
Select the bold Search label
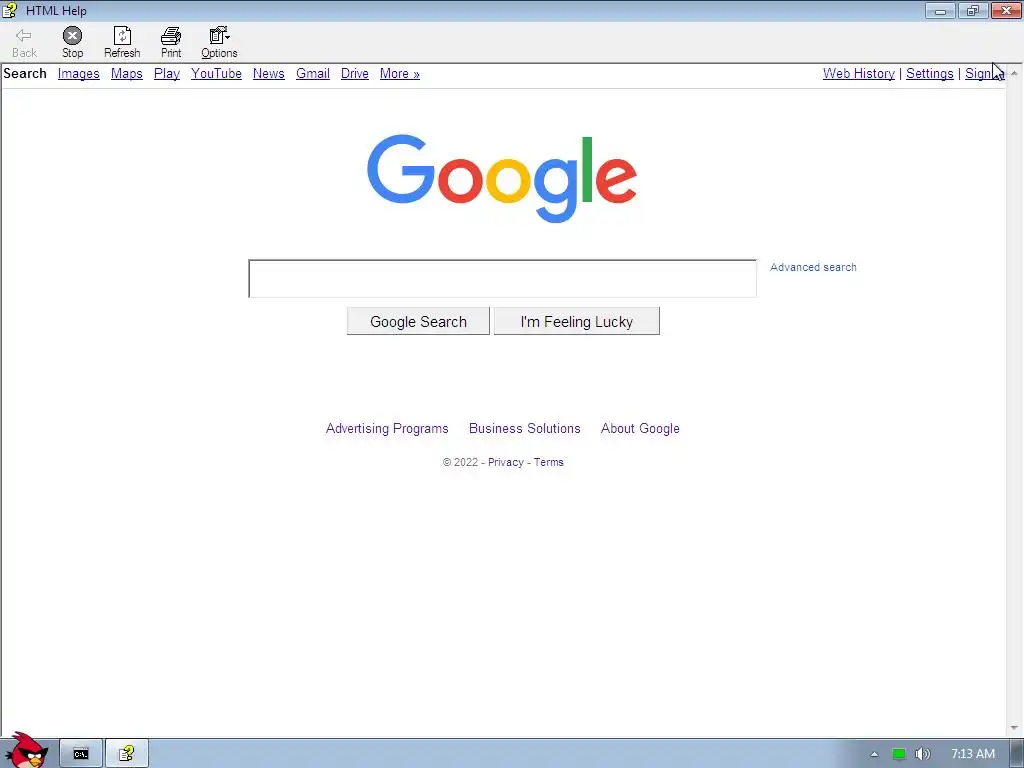[25, 74]
